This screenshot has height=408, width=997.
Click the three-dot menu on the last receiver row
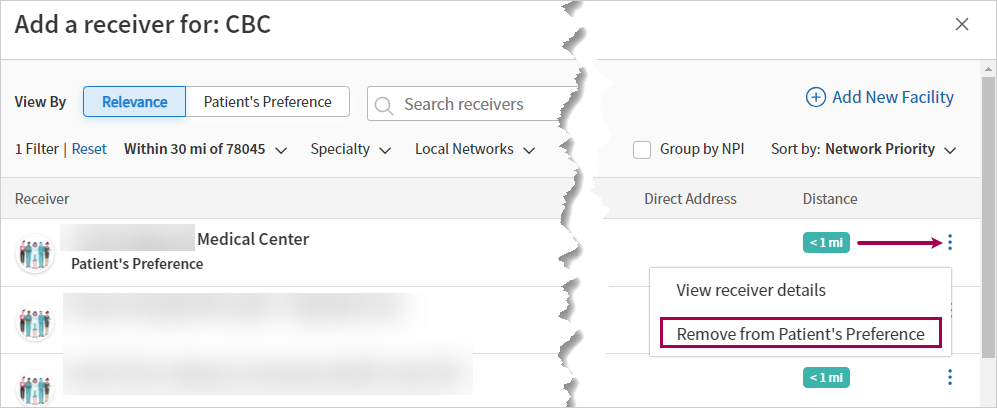point(950,377)
